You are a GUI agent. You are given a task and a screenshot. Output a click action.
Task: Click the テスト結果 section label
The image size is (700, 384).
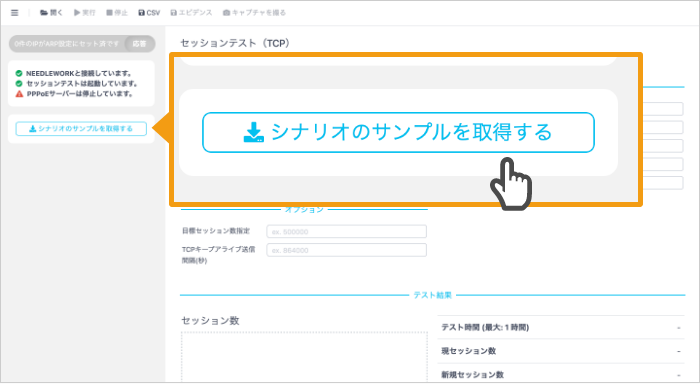click(x=432, y=295)
